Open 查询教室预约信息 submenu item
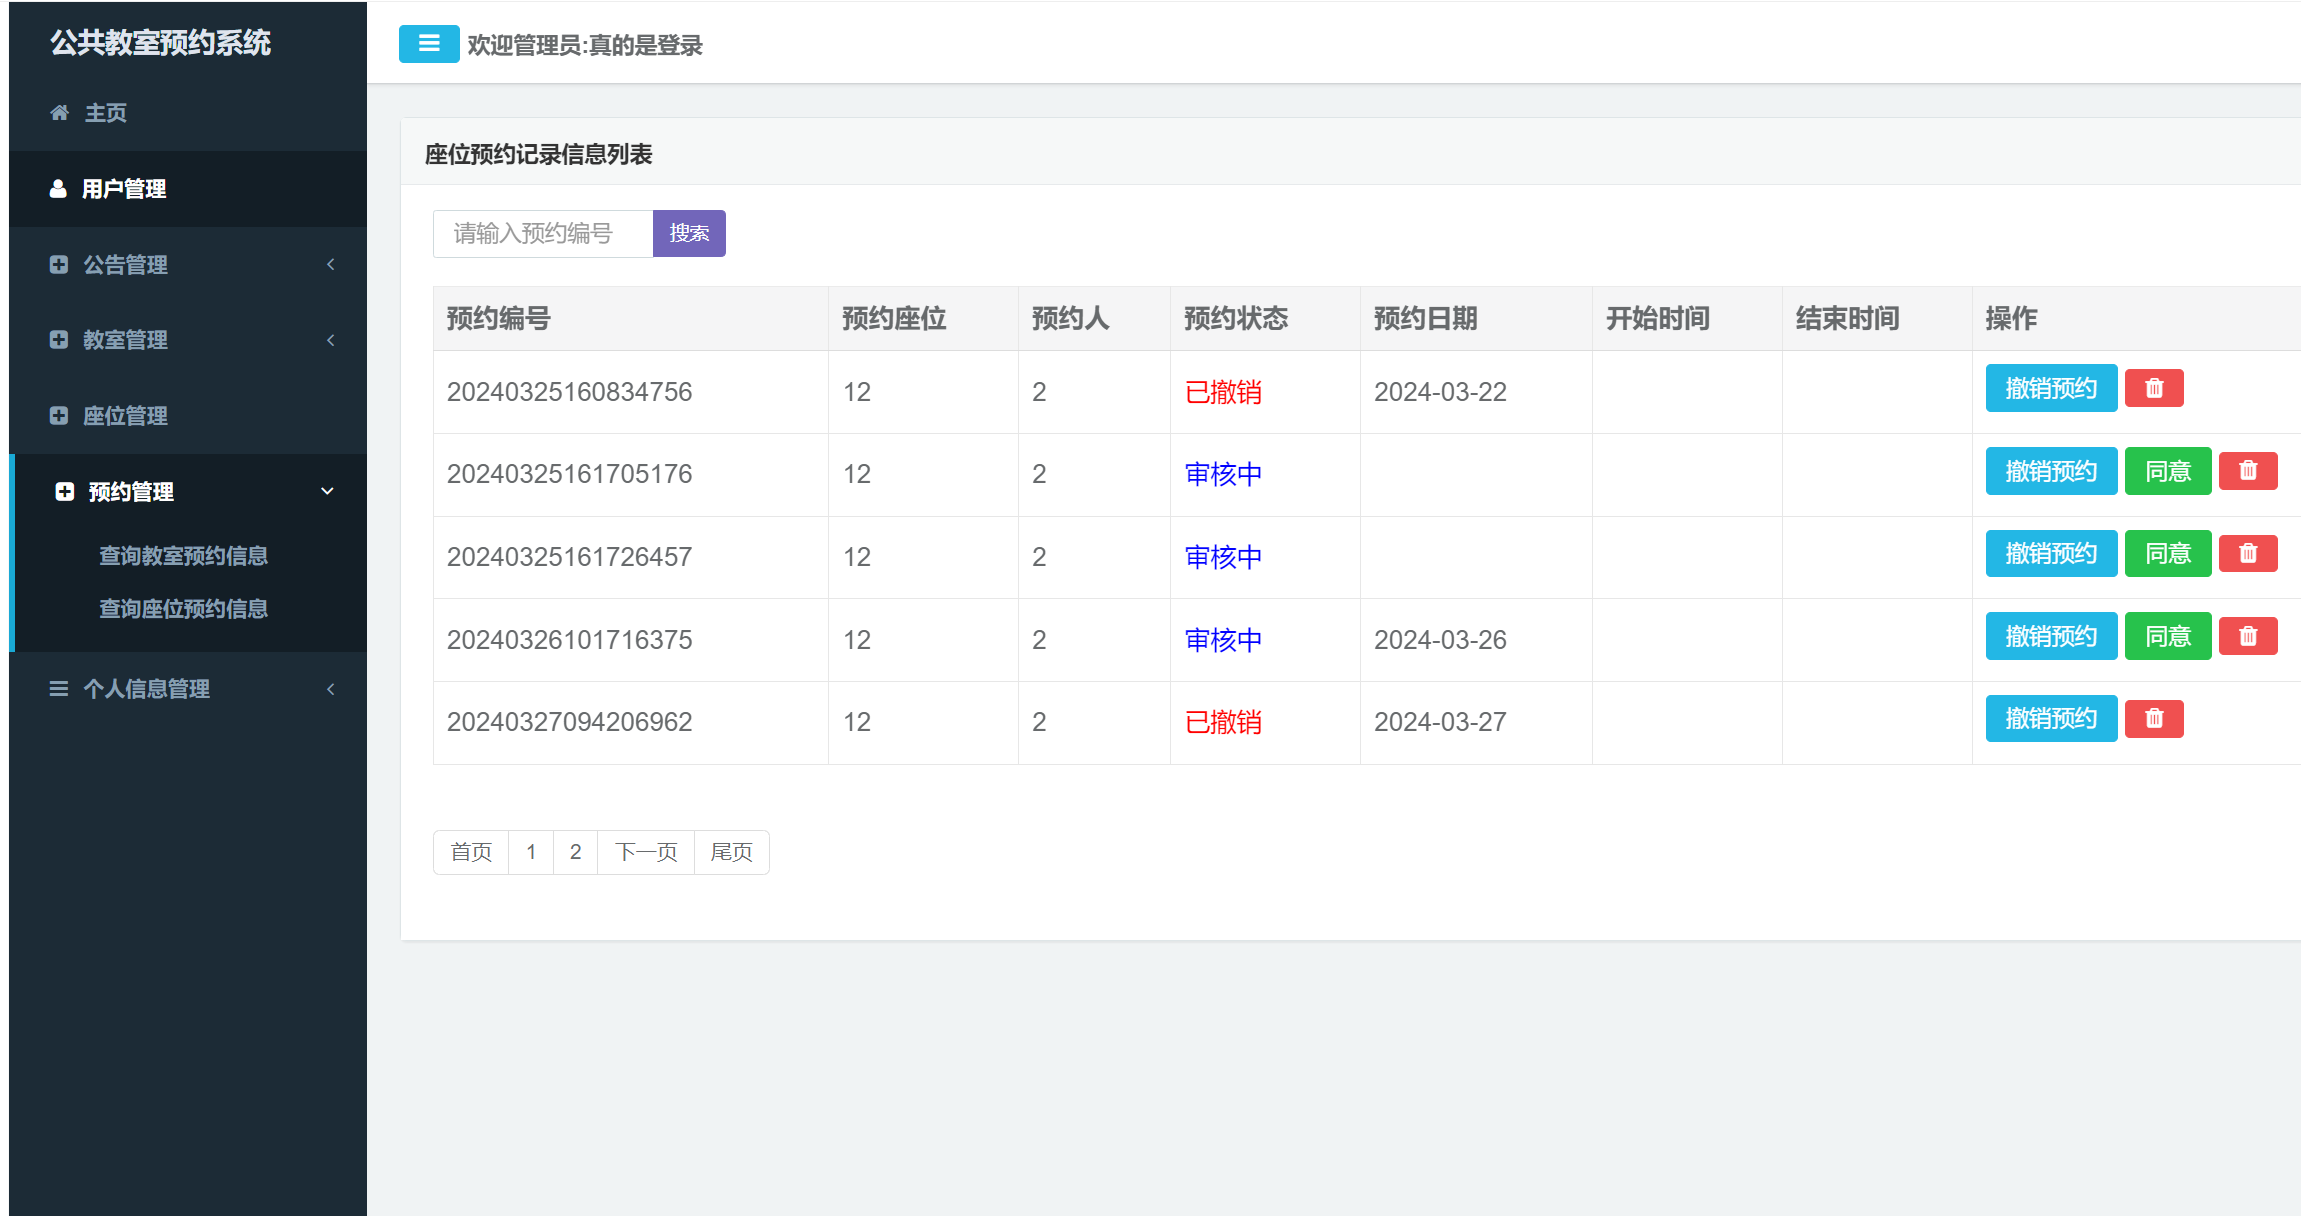Screen dimensions: 2301x1216 tap(183, 556)
